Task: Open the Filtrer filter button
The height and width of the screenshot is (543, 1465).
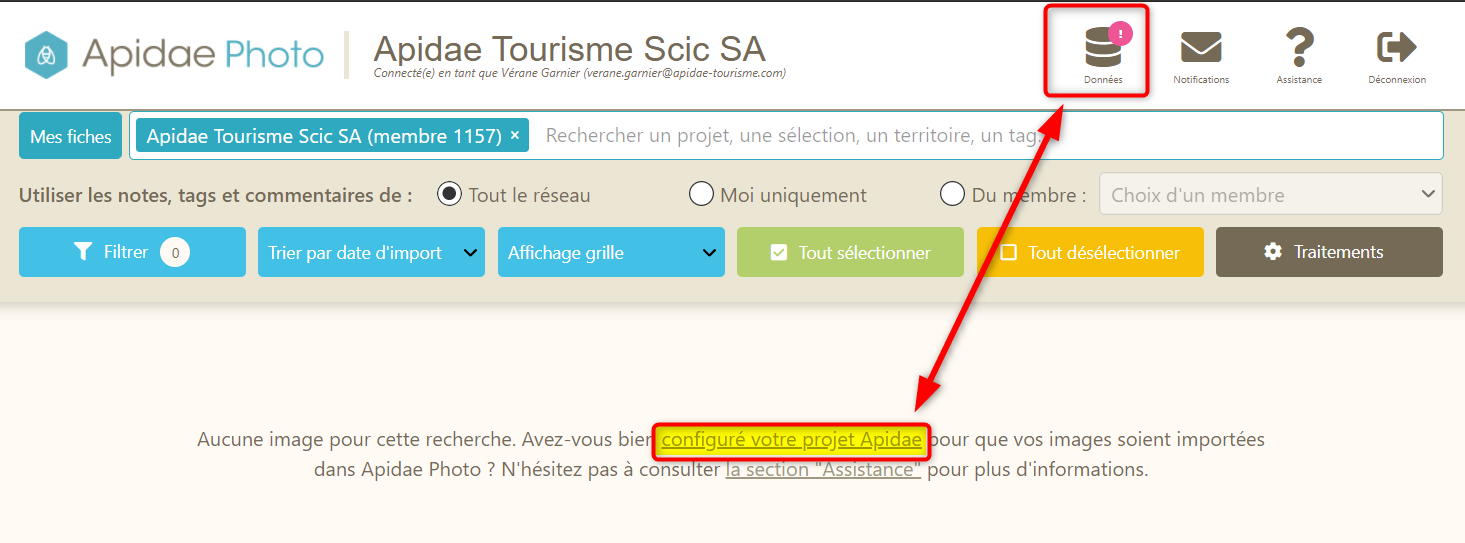Action: [132, 252]
